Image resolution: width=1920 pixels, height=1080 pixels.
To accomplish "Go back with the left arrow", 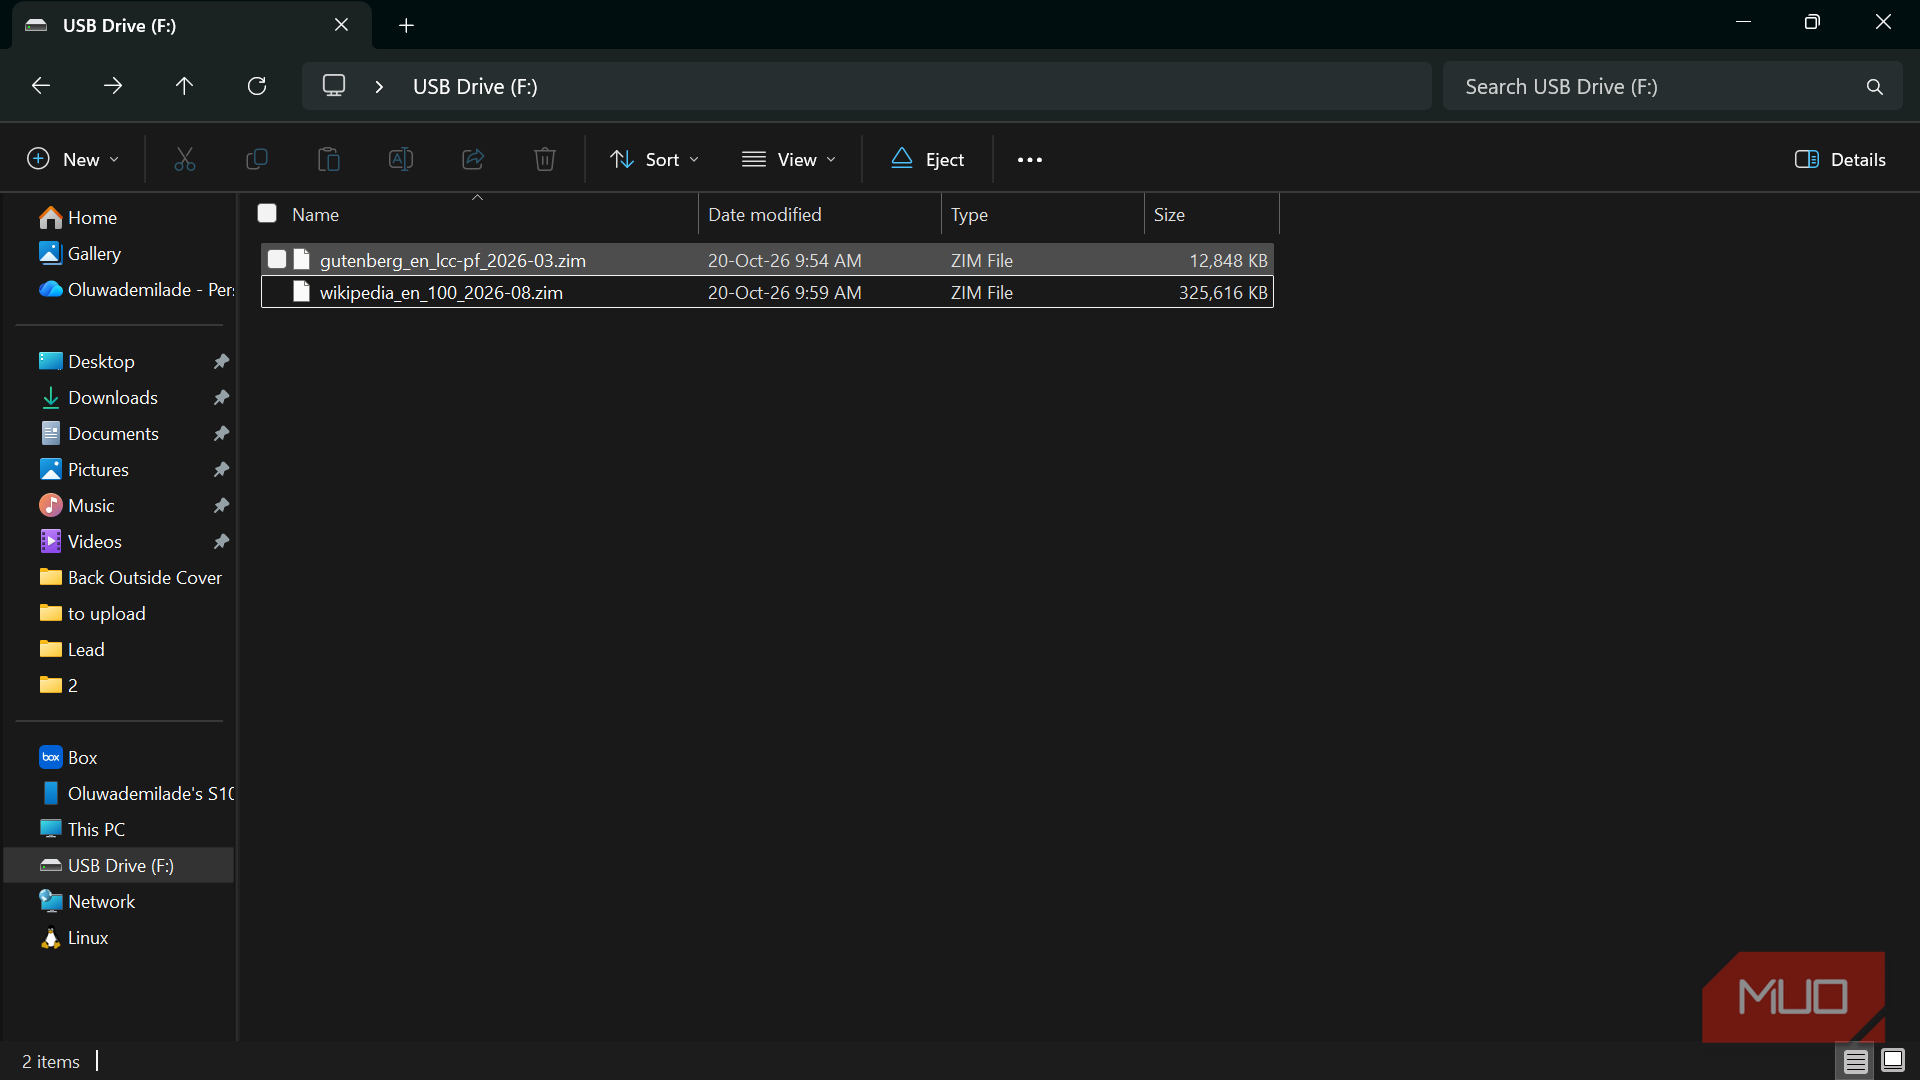I will 41,86.
